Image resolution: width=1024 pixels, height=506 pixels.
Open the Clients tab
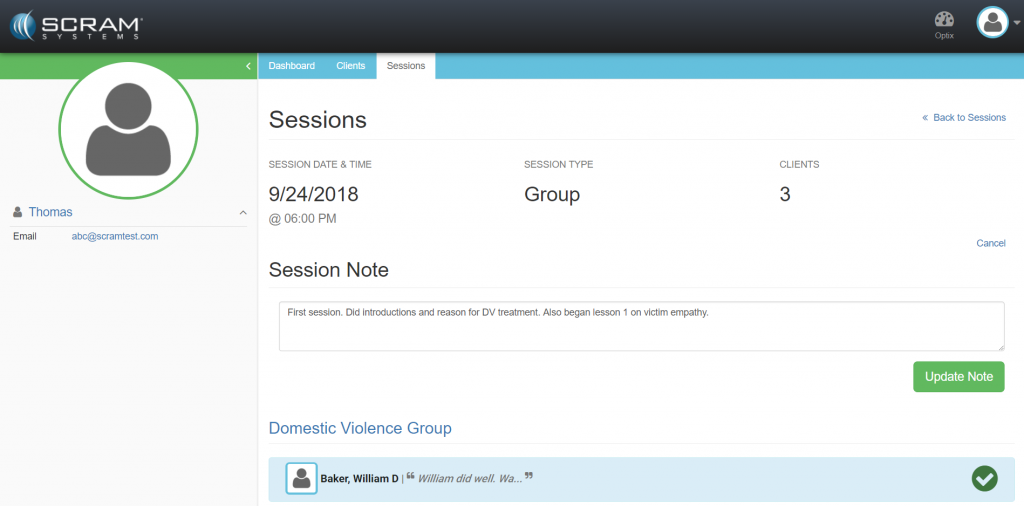[x=351, y=66]
